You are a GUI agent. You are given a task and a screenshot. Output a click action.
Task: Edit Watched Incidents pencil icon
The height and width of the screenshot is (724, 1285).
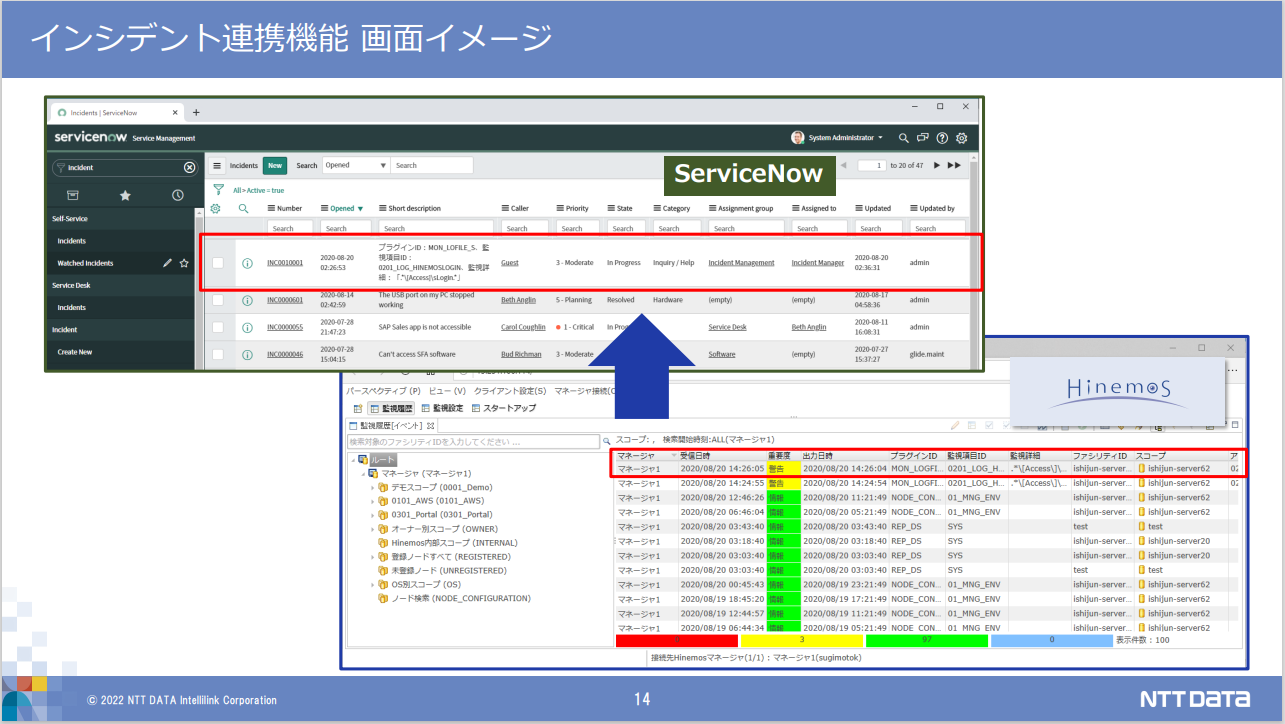pos(167,263)
